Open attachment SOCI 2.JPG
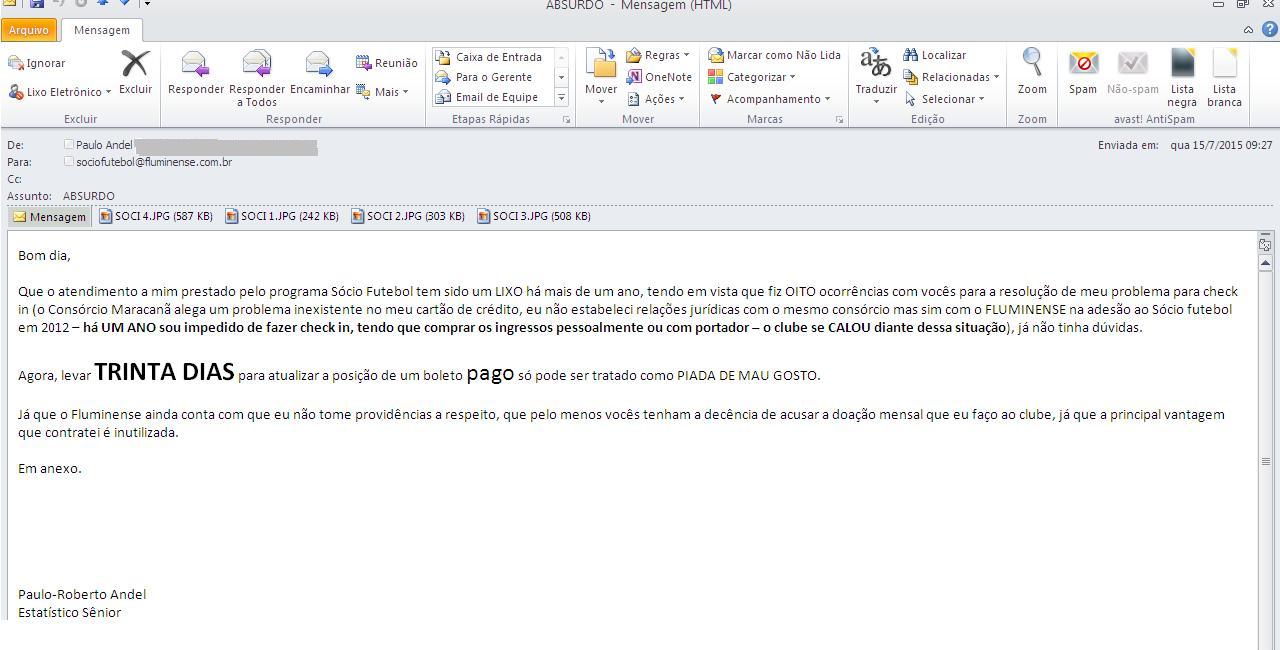Image resolution: width=1280 pixels, height=650 pixels. click(408, 216)
